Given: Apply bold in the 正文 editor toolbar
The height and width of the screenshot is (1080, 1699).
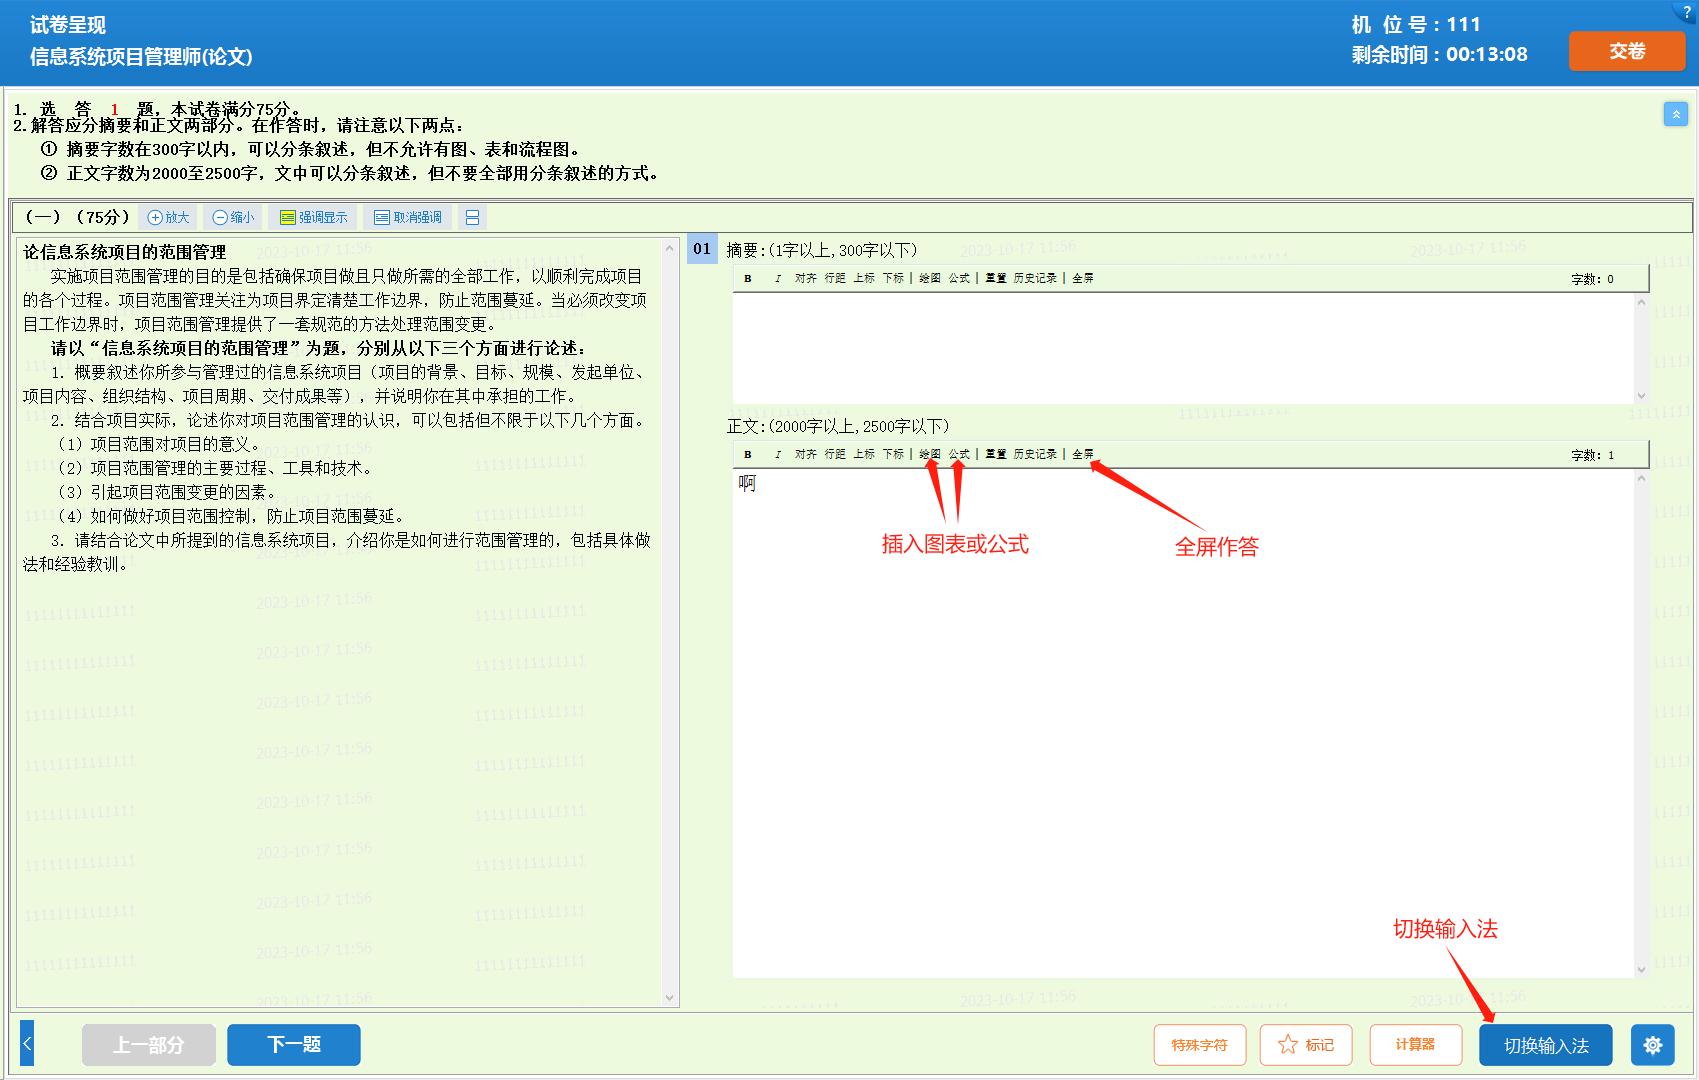Looking at the screenshot, I should [748, 454].
